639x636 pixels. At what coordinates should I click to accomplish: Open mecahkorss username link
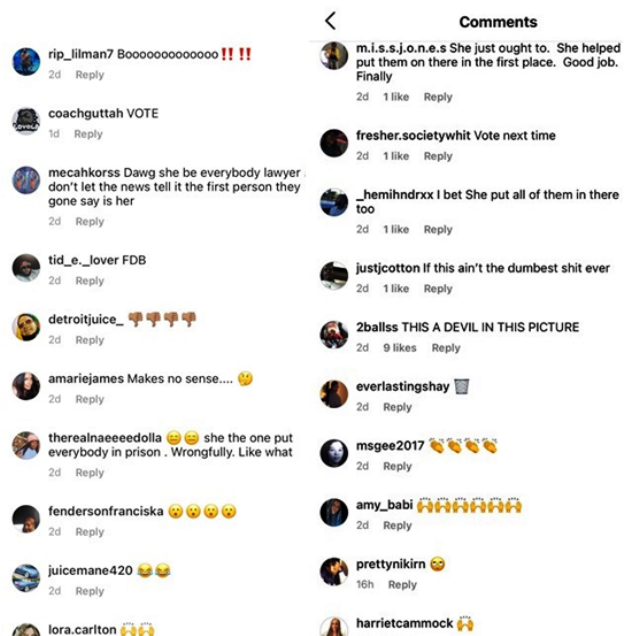pos(84,173)
